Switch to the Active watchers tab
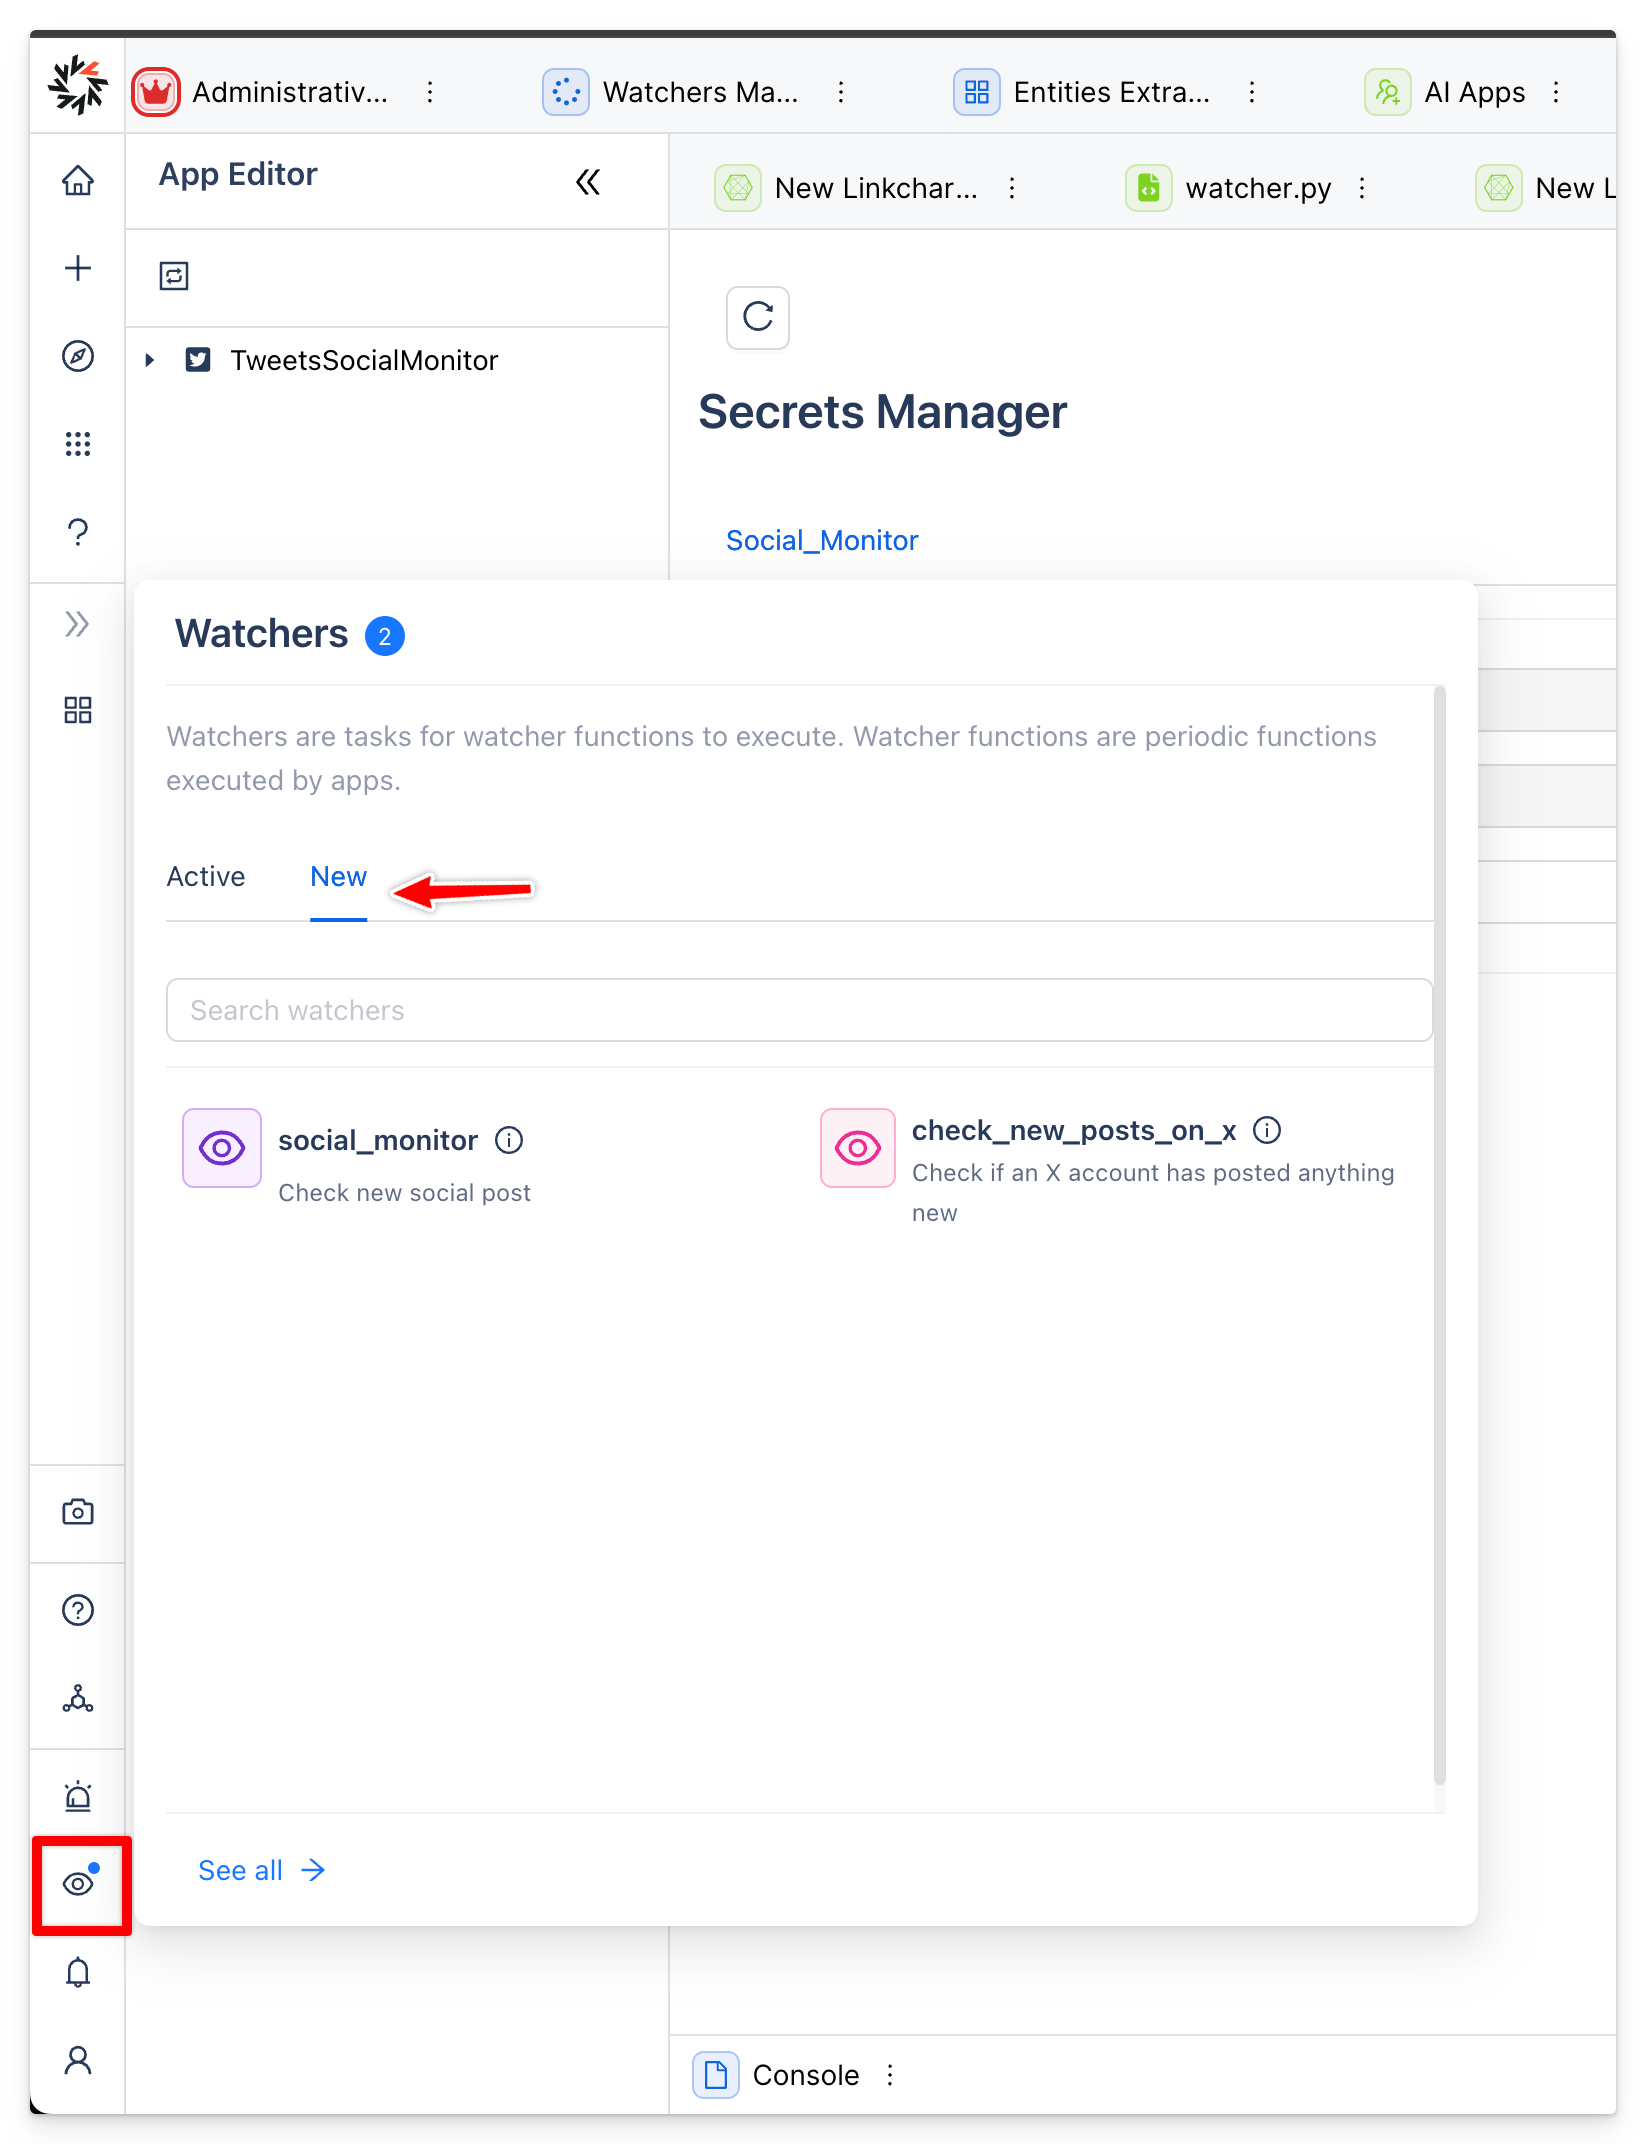Image resolution: width=1646 pixels, height=2144 pixels. pyautogui.click(x=206, y=877)
